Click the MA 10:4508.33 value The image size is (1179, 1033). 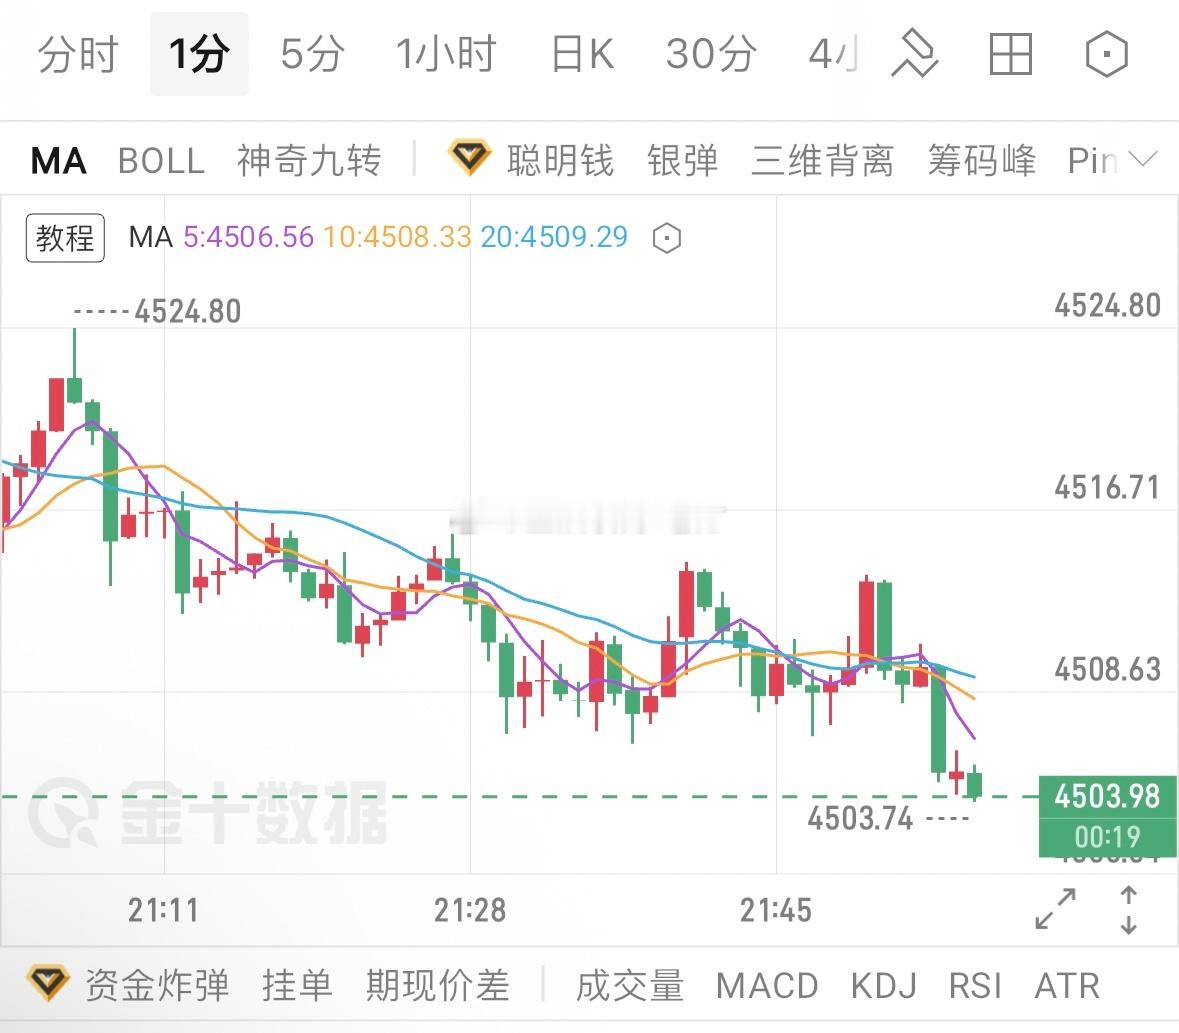coord(397,238)
